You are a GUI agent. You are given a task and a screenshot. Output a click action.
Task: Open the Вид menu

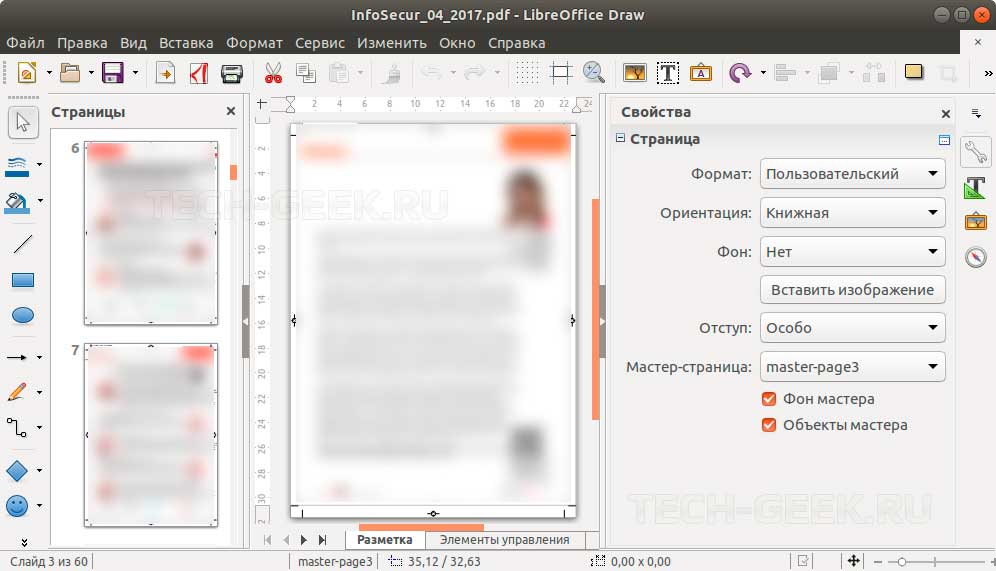click(x=133, y=43)
